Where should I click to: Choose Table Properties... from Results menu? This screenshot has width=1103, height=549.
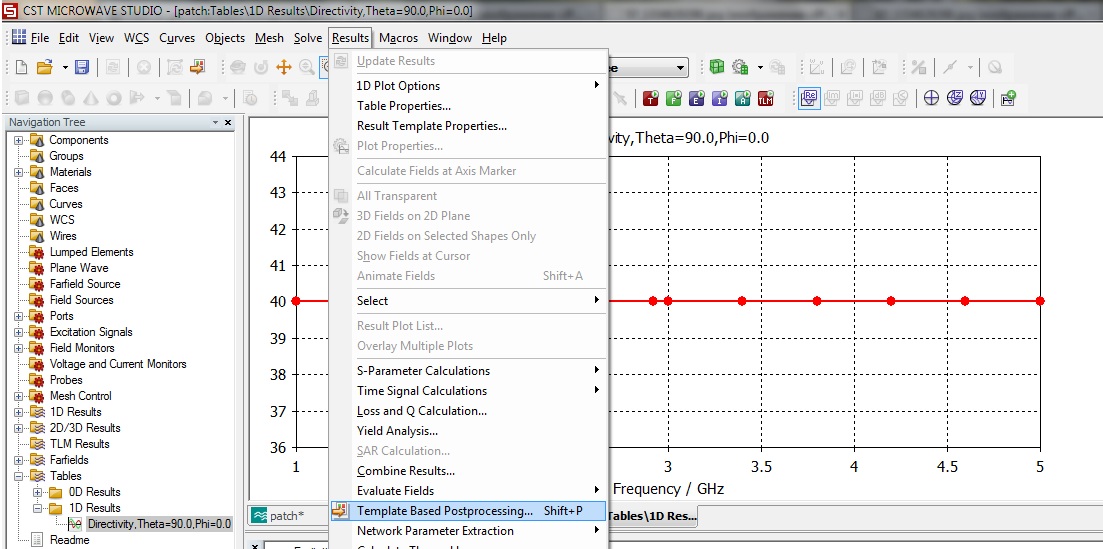click(x=468, y=106)
